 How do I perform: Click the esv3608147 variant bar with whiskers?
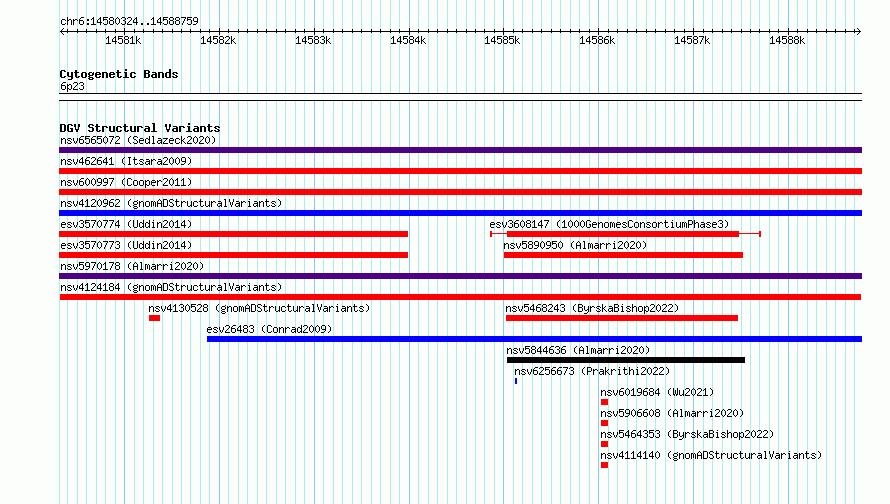coord(625,234)
